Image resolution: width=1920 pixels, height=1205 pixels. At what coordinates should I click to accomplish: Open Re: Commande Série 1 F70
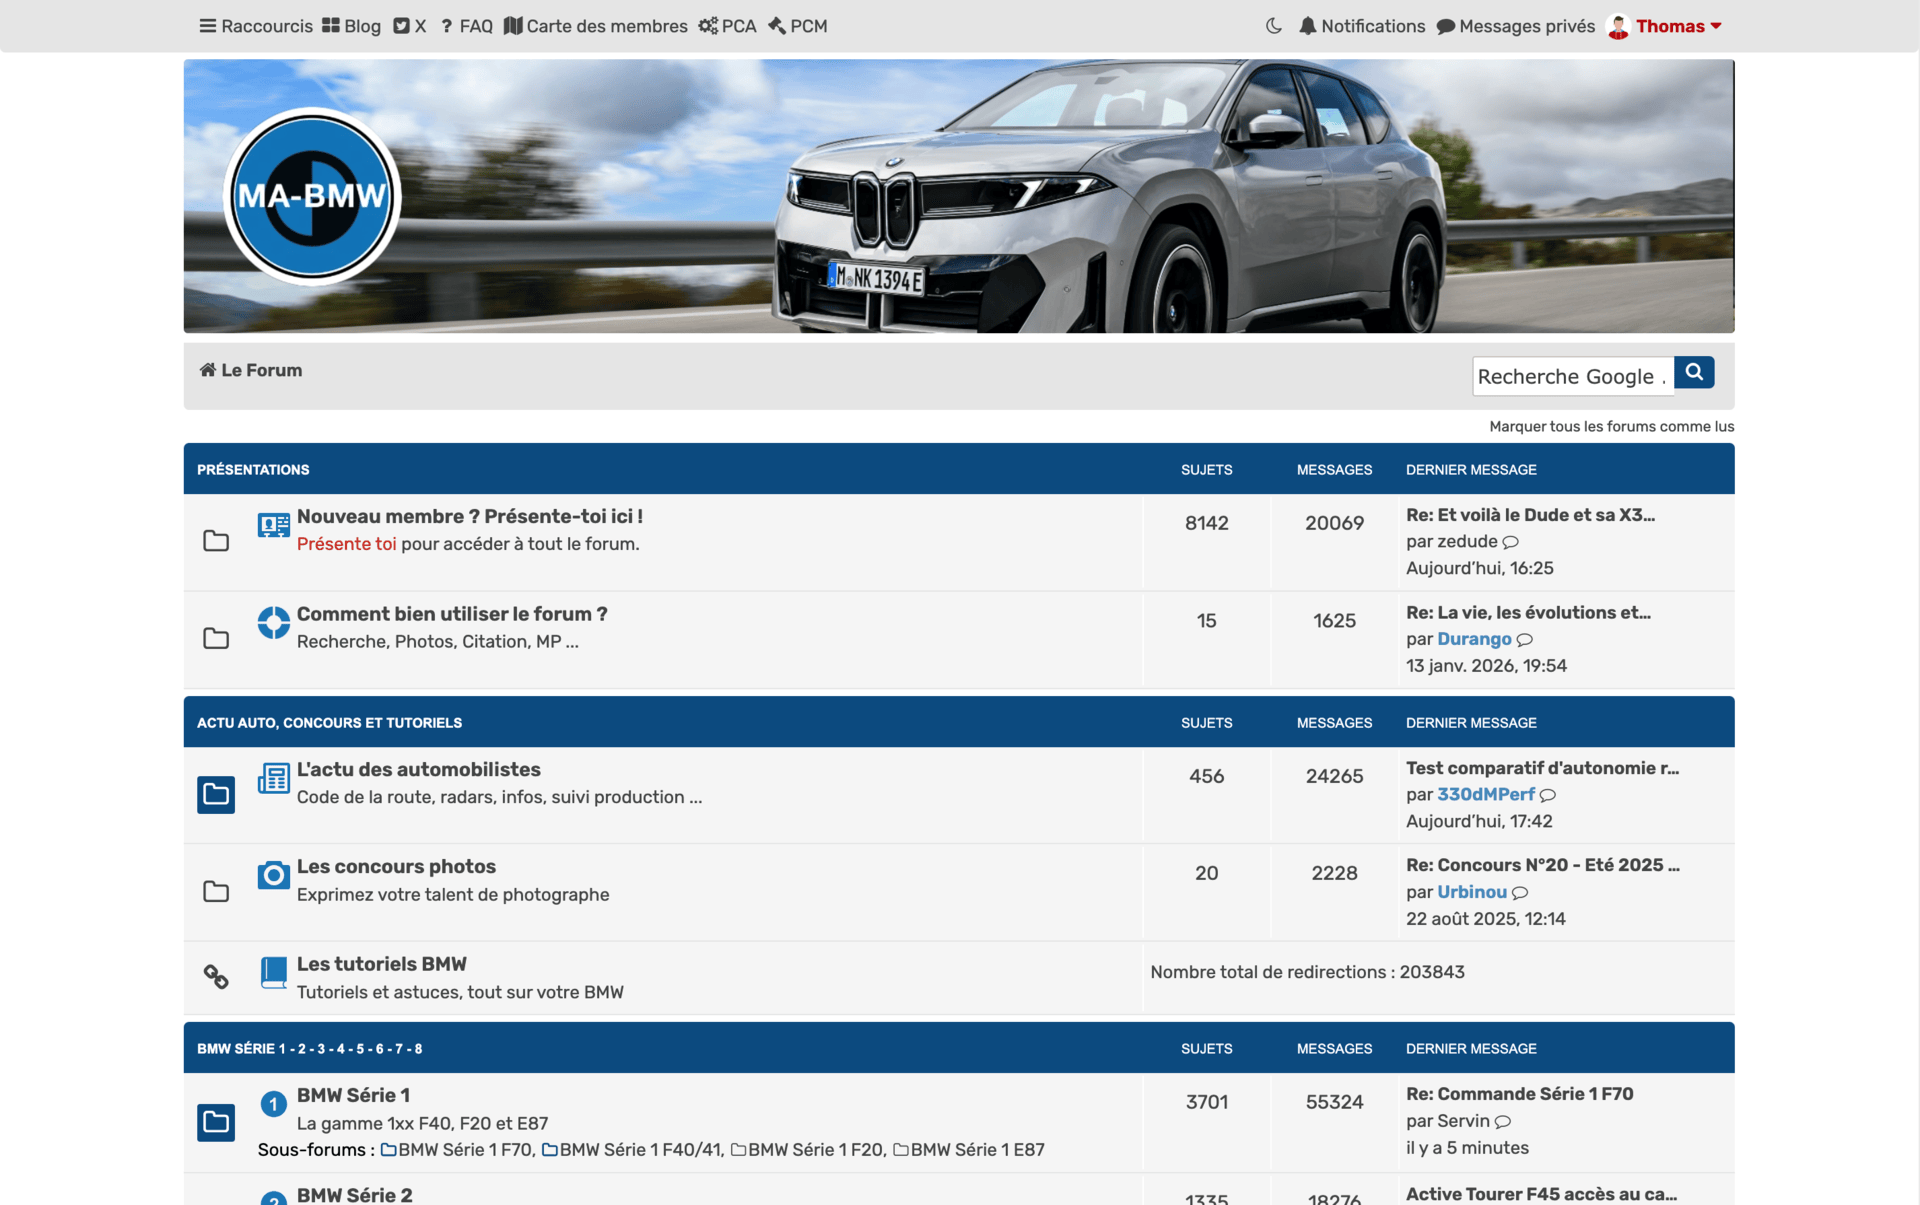pos(1519,1094)
